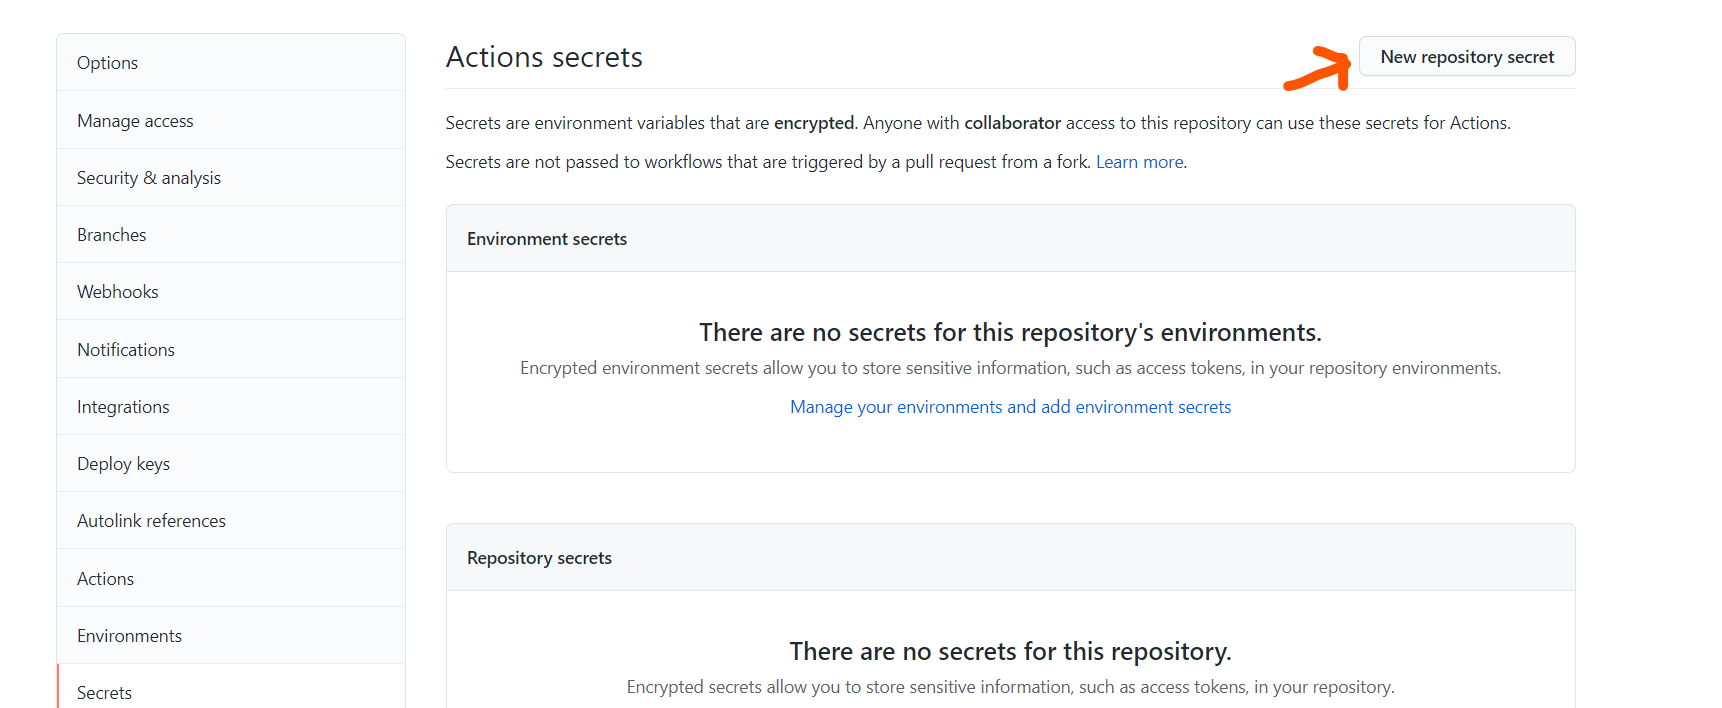Screen dimensions: 1722x708
Task: Open the Environments settings
Action: [x=129, y=636]
